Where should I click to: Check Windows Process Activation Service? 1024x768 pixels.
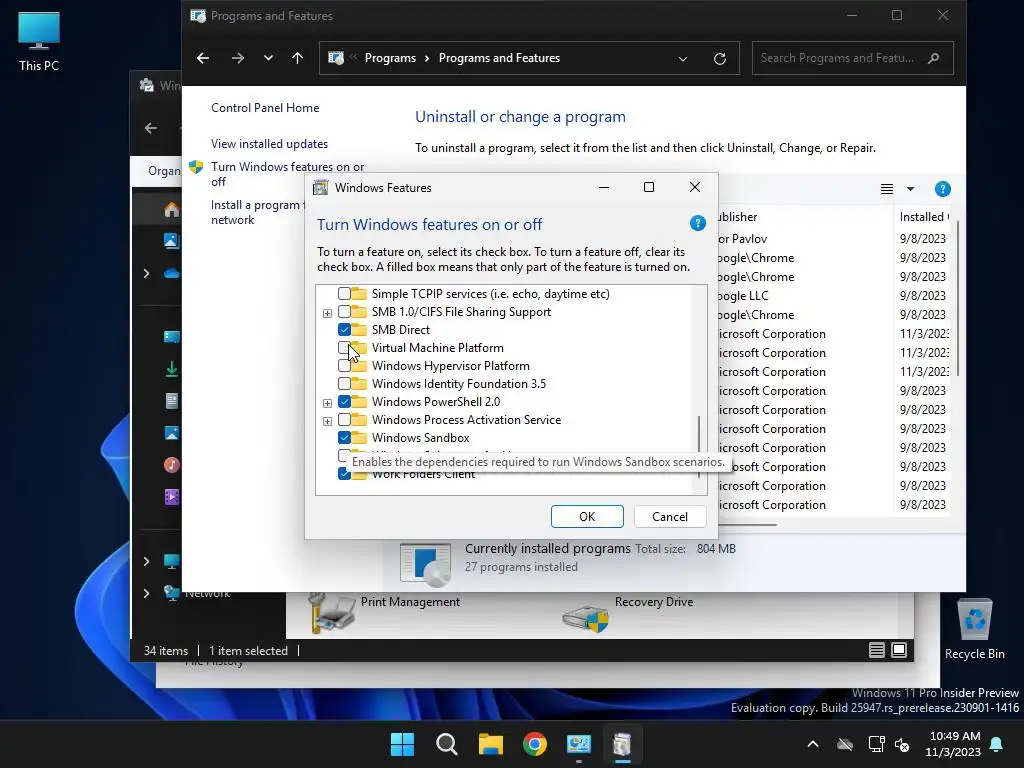click(x=344, y=420)
